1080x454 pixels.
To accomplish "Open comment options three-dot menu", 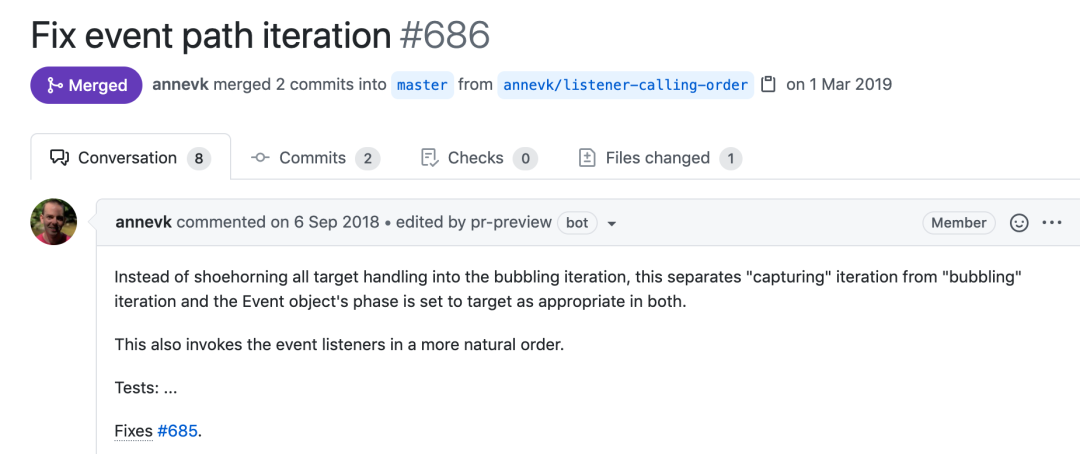I will pyautogui.click(x=1052, y=223).
